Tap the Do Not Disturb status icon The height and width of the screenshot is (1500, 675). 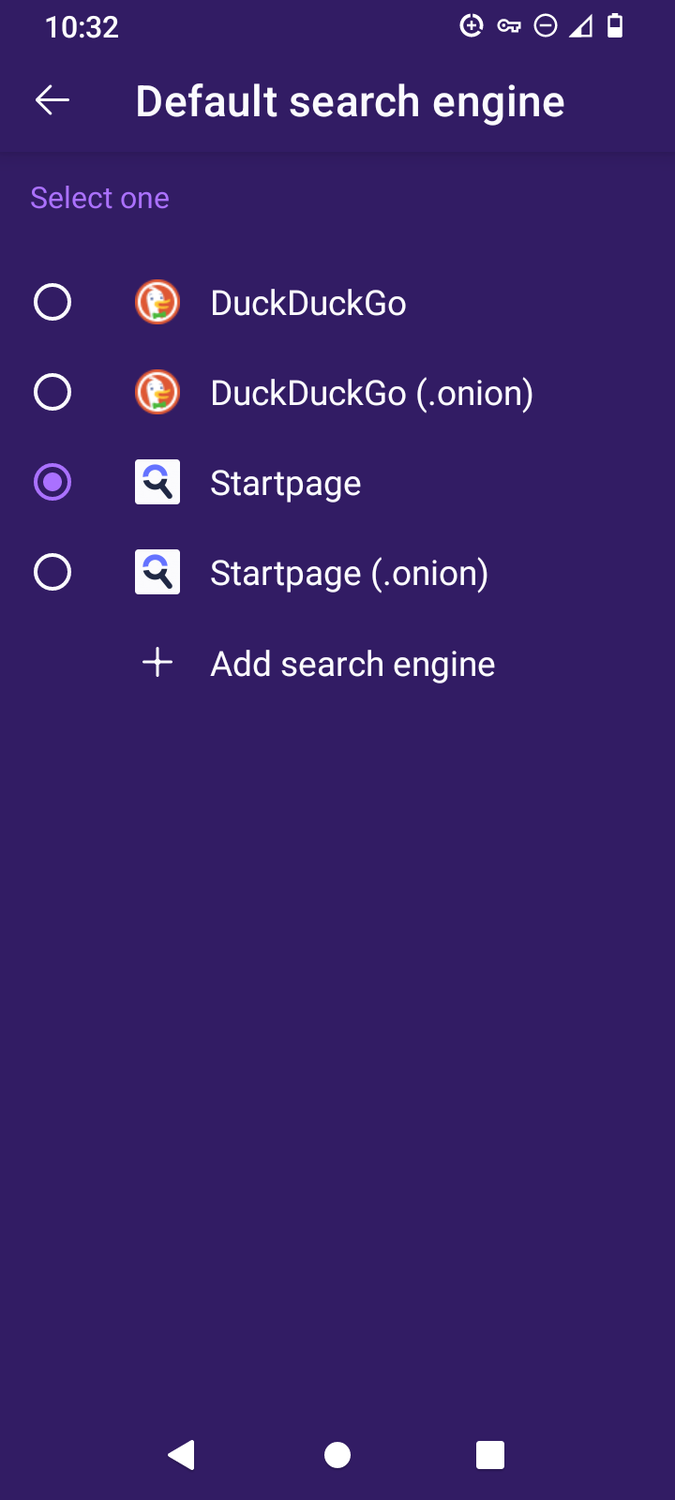point(545,26)
